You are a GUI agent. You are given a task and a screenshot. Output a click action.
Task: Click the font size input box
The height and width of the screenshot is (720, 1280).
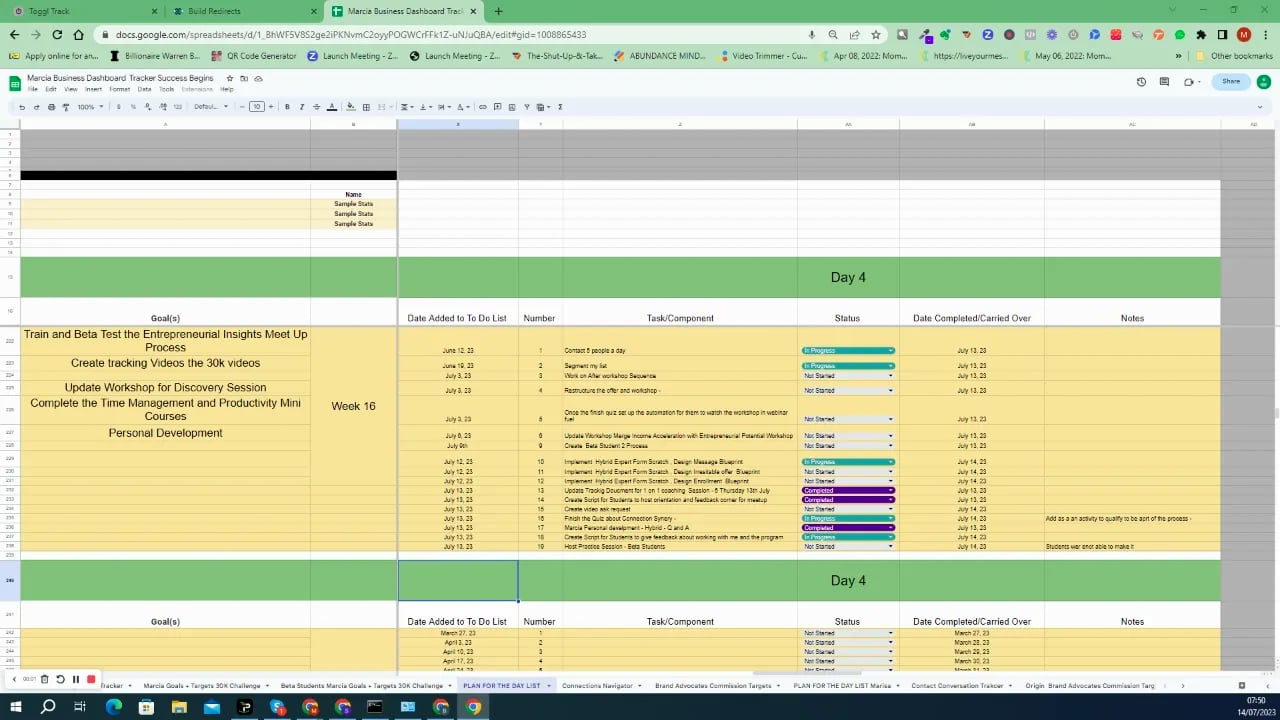pyautogui.click(x=257, y=107)
